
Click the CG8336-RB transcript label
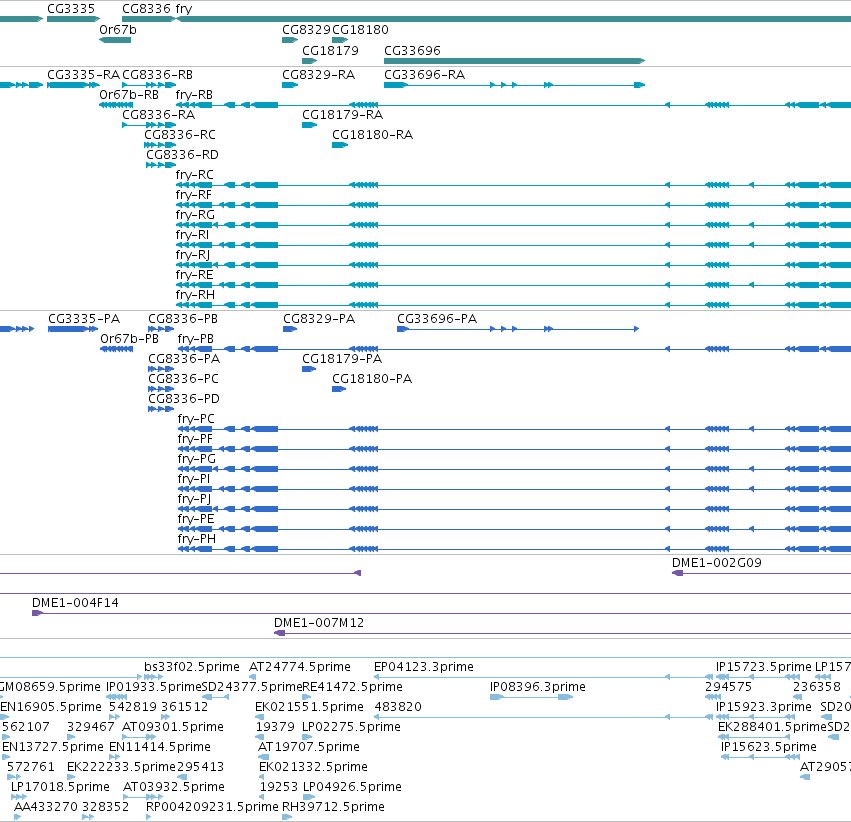point(157,75)
